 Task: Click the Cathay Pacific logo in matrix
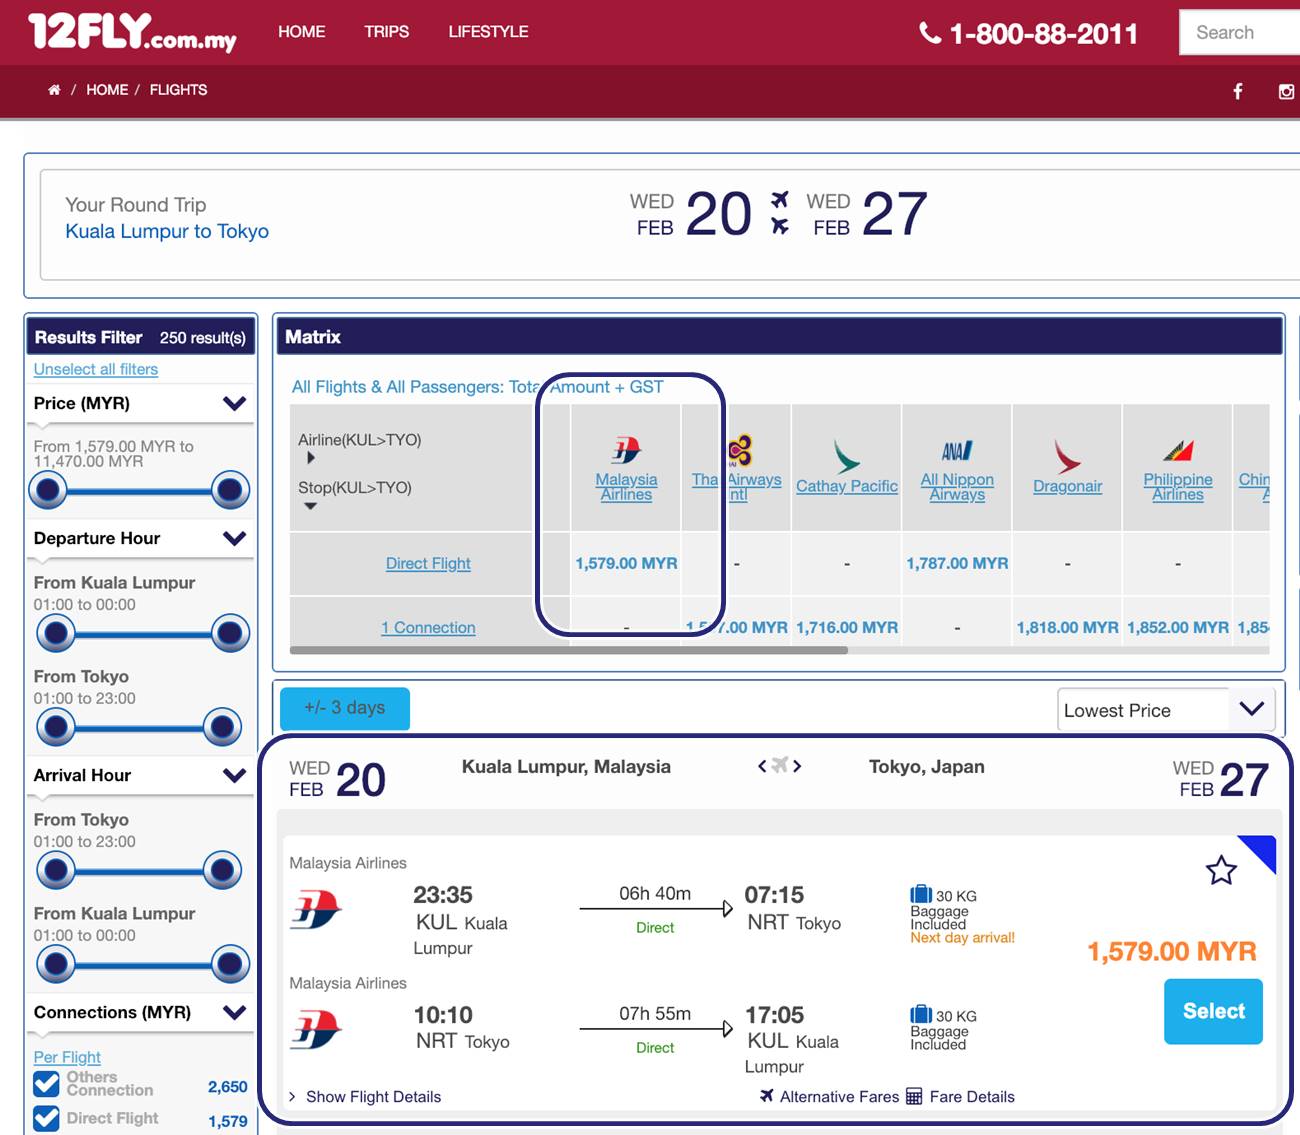coord(847,456)
